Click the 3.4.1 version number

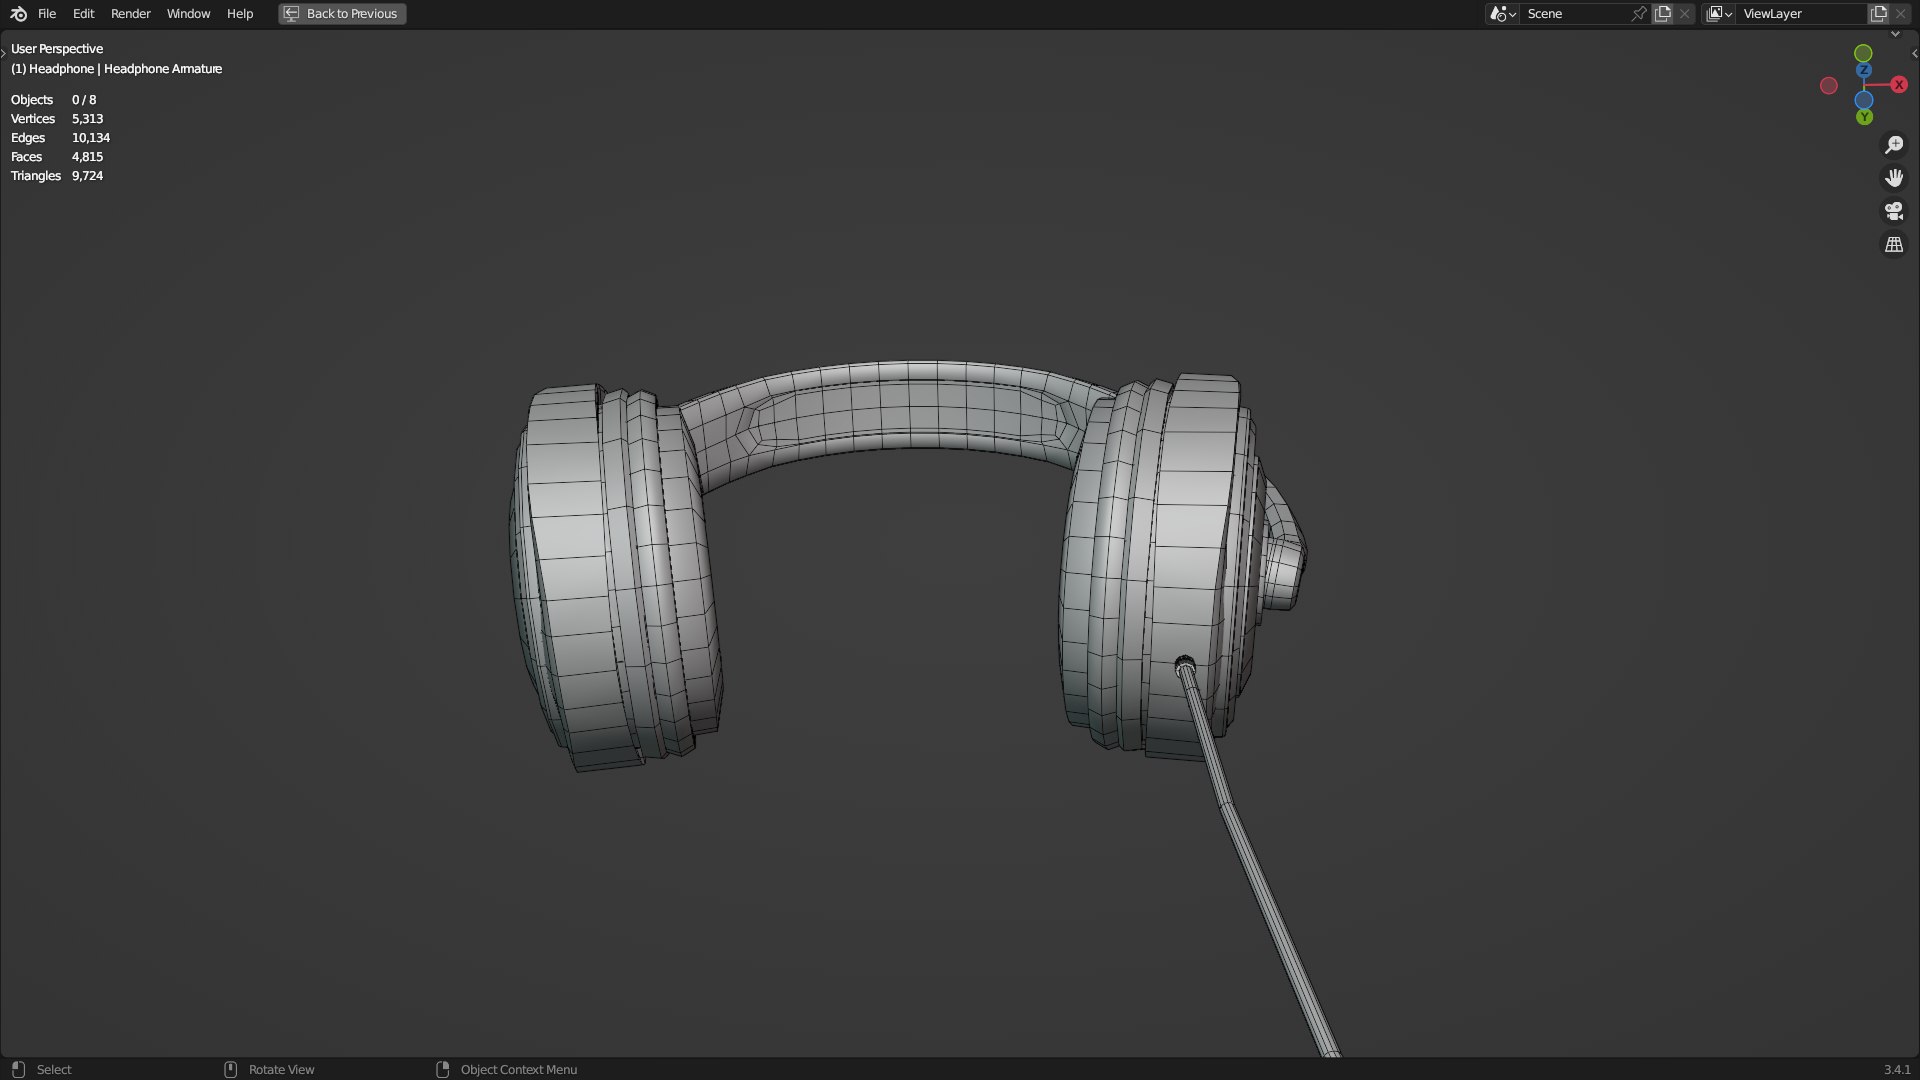(x=1897, y=1070)
